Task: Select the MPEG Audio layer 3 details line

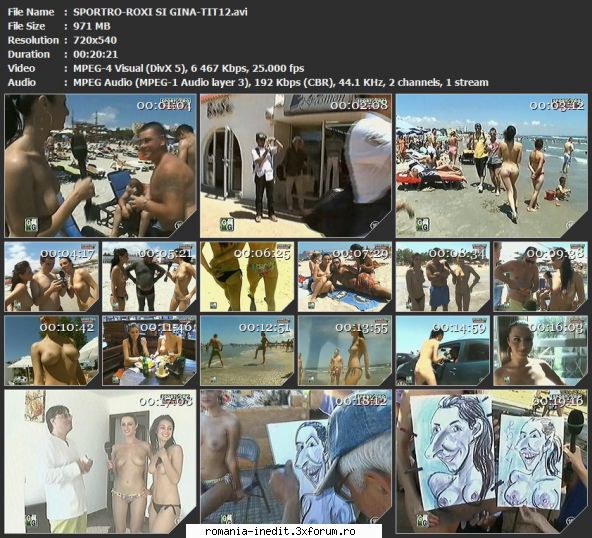Action: [281, 82]
